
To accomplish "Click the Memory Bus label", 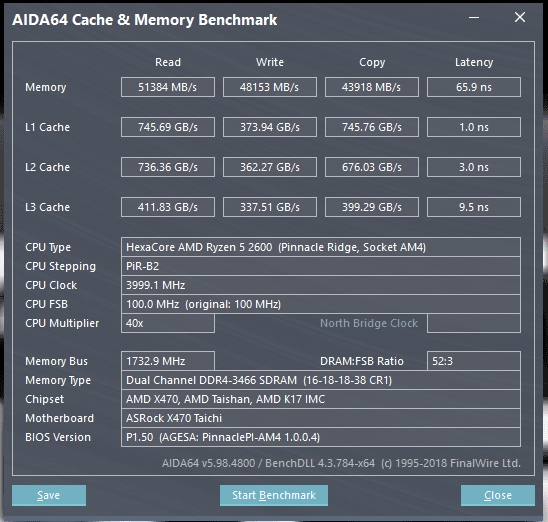I will tap(57, 361).
